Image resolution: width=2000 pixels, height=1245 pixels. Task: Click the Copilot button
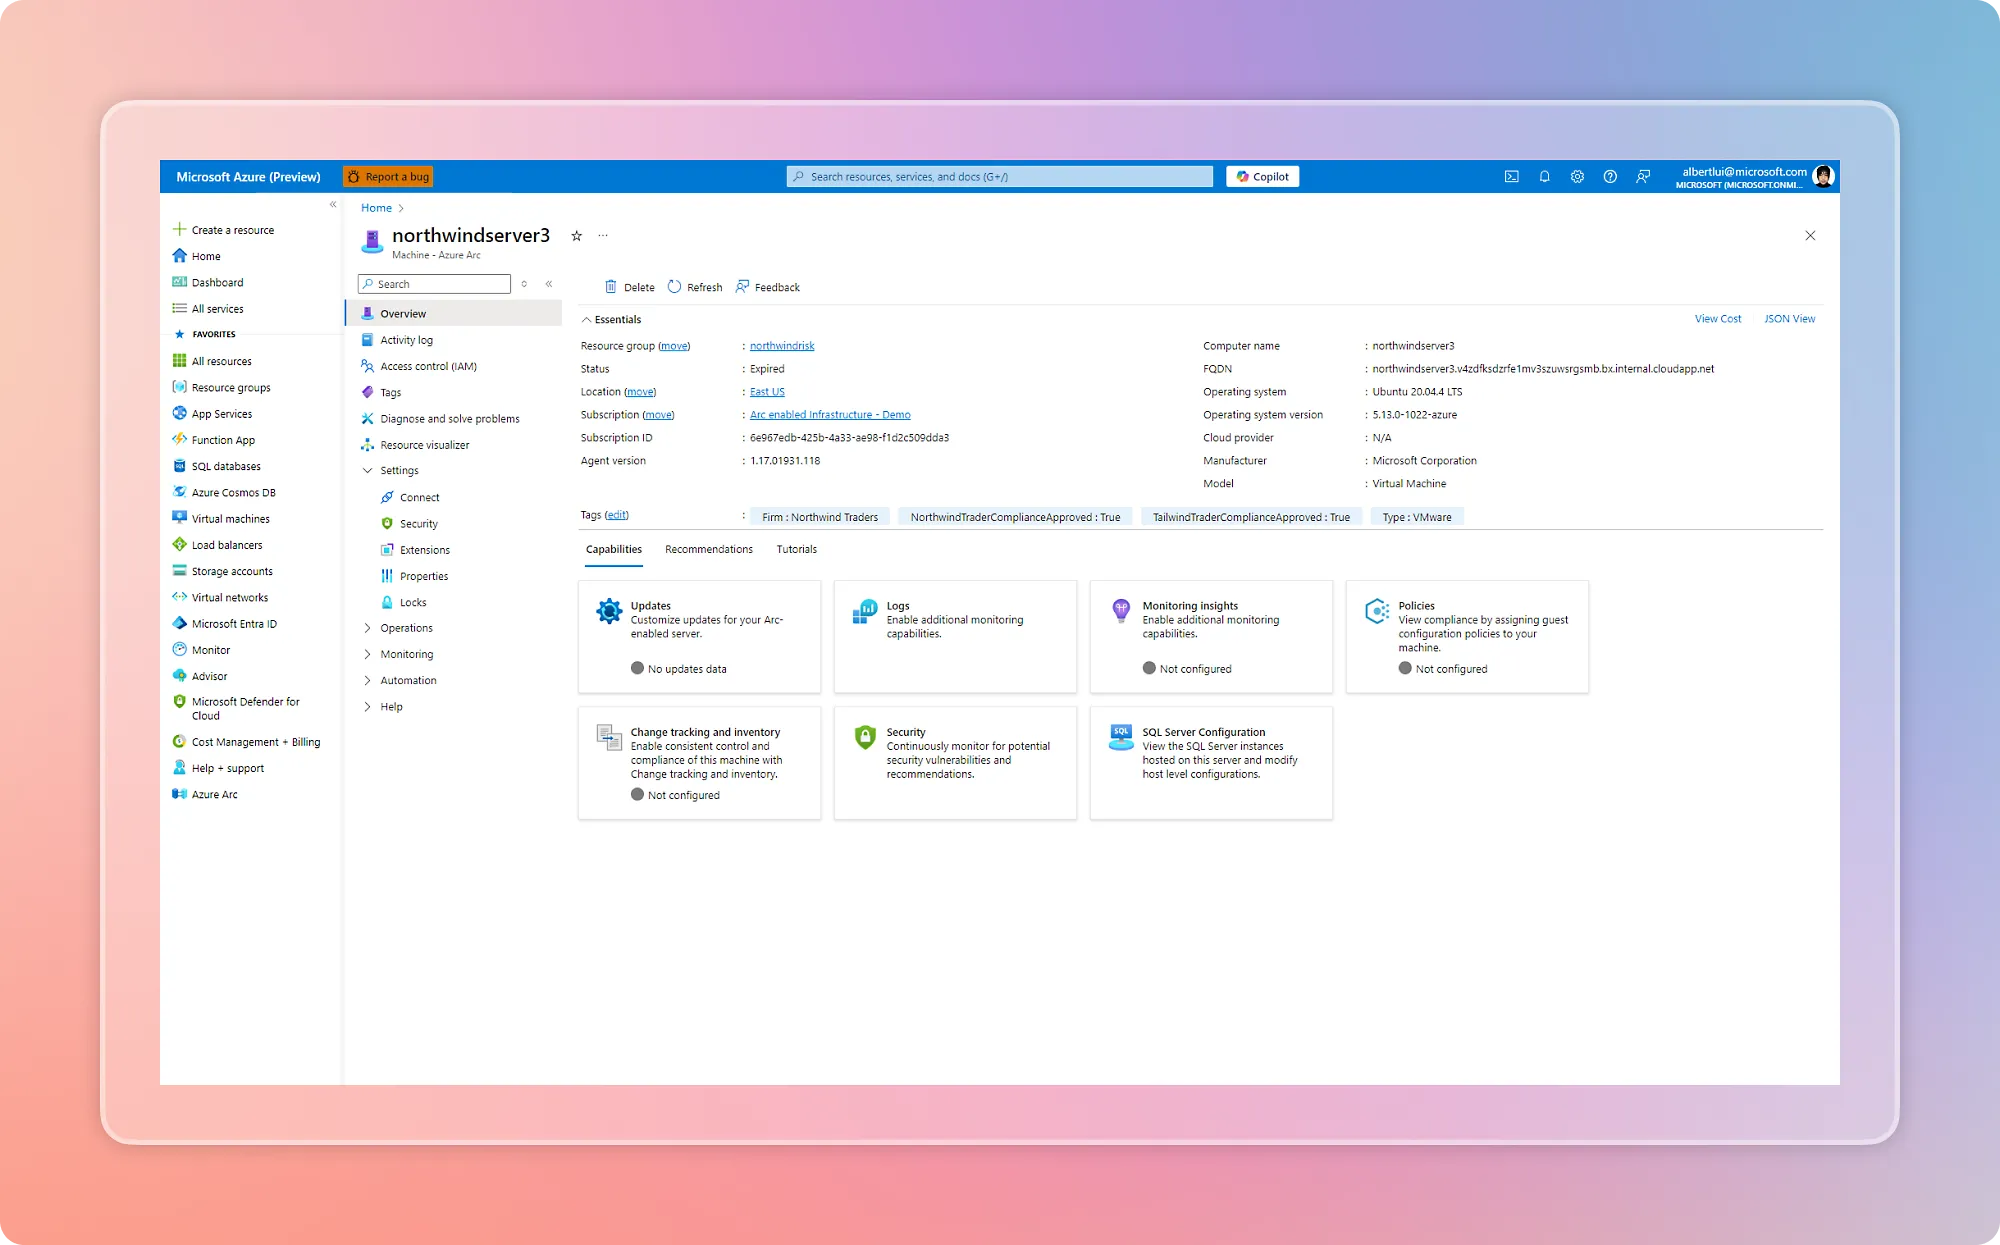coord(1262,177)
